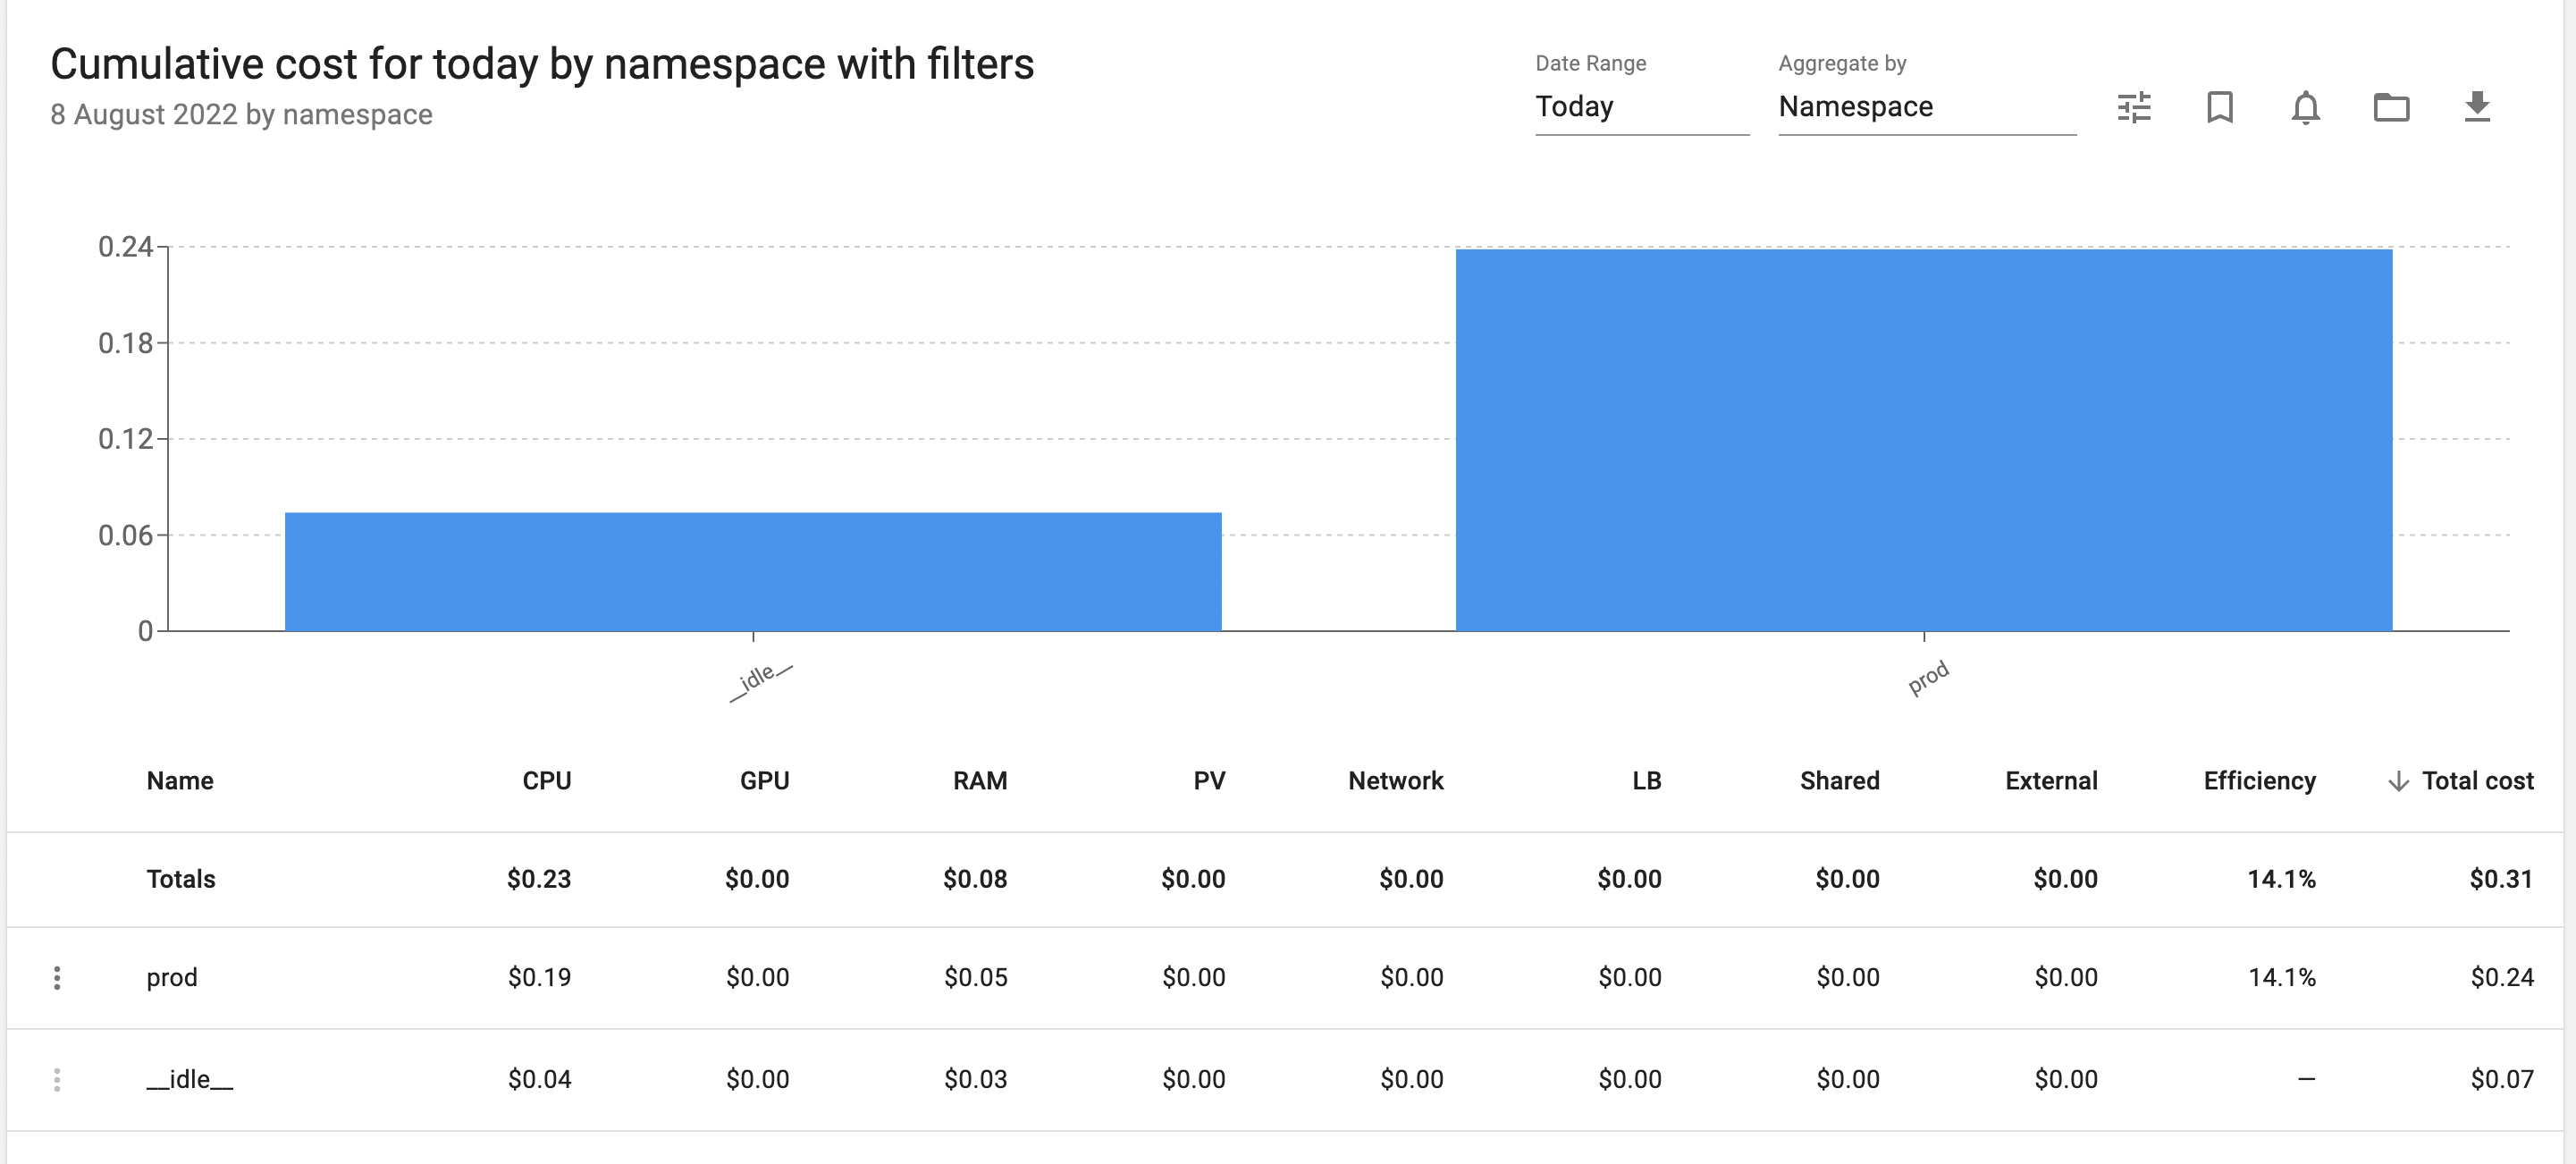This screenshot has height=1164, width=2576.
Task: Click __idle__ RAM cost $0.03
Action: coord(975,1080)
